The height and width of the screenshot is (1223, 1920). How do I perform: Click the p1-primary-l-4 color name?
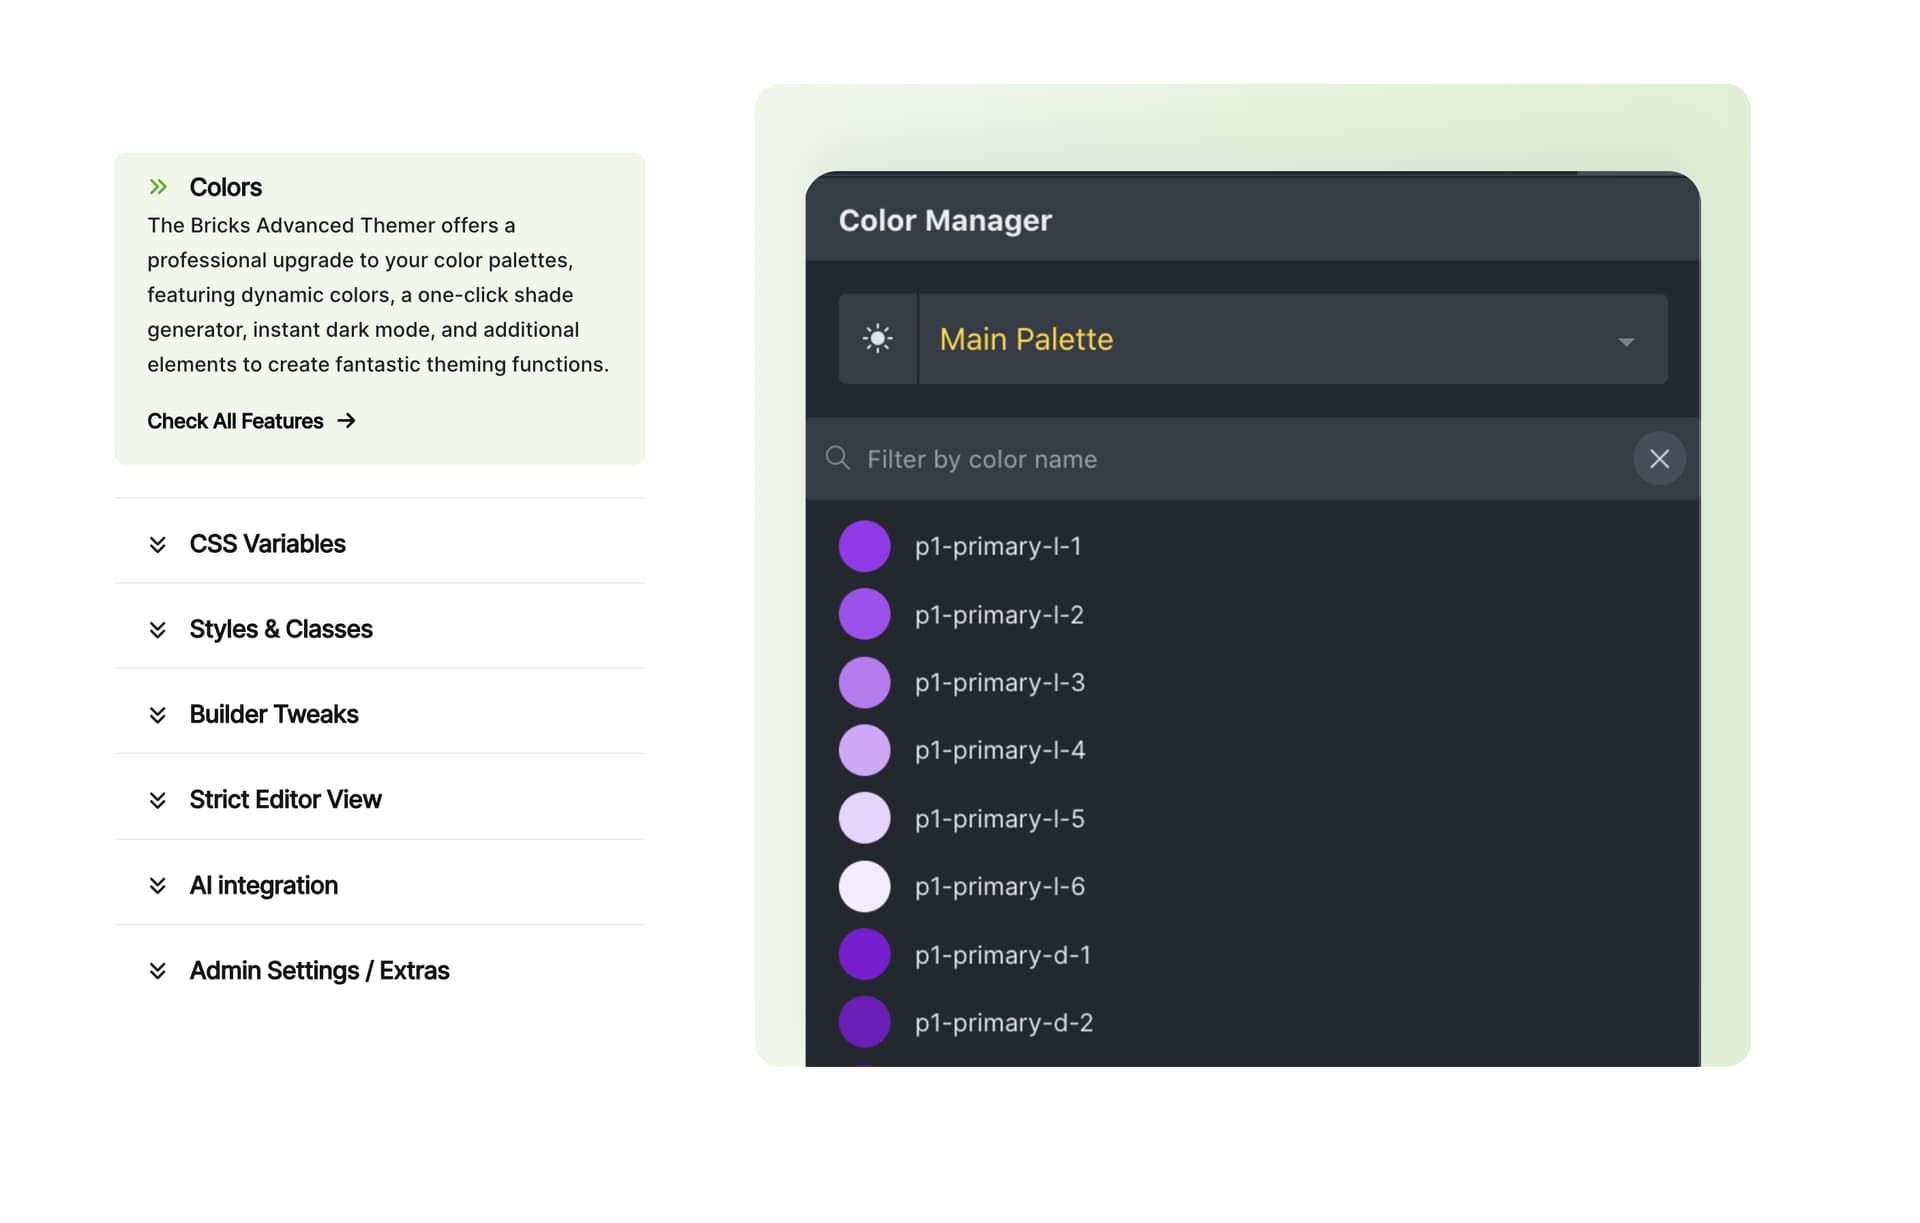(x=999, y=750)
